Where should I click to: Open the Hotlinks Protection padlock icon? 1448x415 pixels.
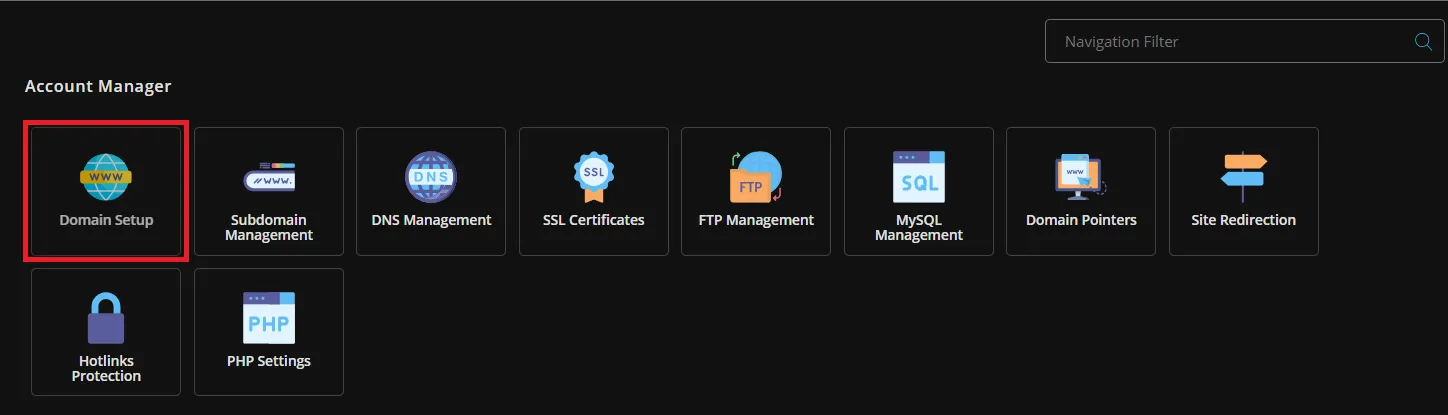point(106,319)
